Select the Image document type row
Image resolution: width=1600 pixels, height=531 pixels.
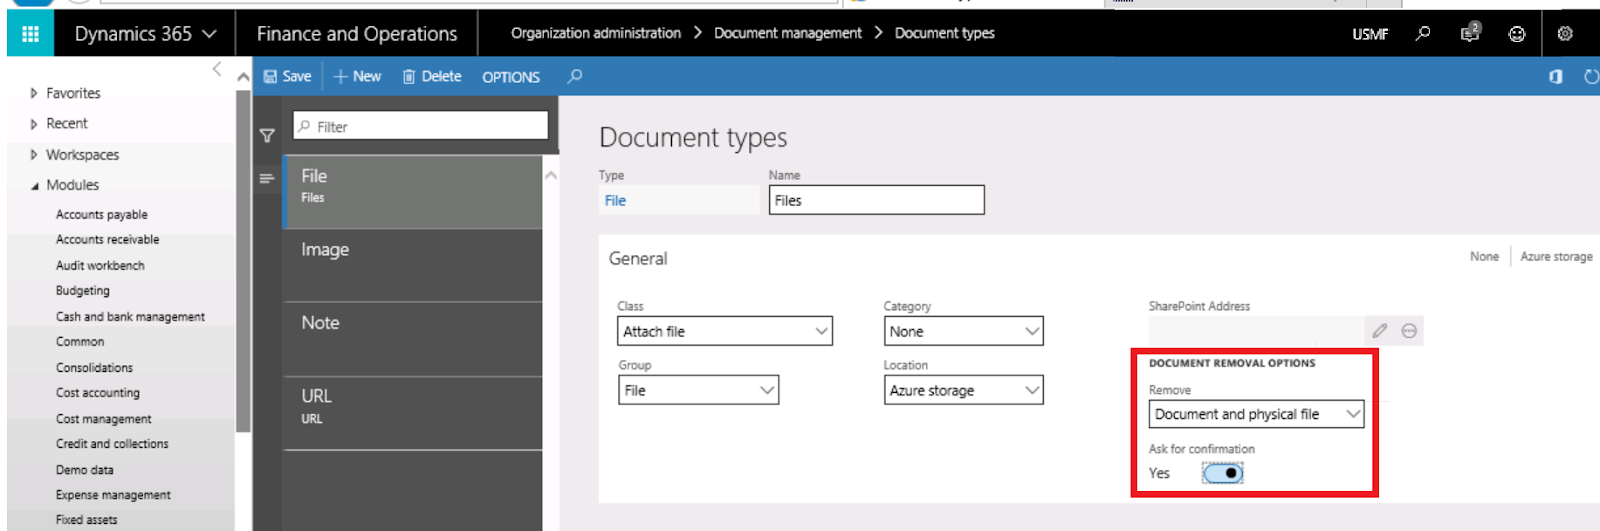click(413, 265)
